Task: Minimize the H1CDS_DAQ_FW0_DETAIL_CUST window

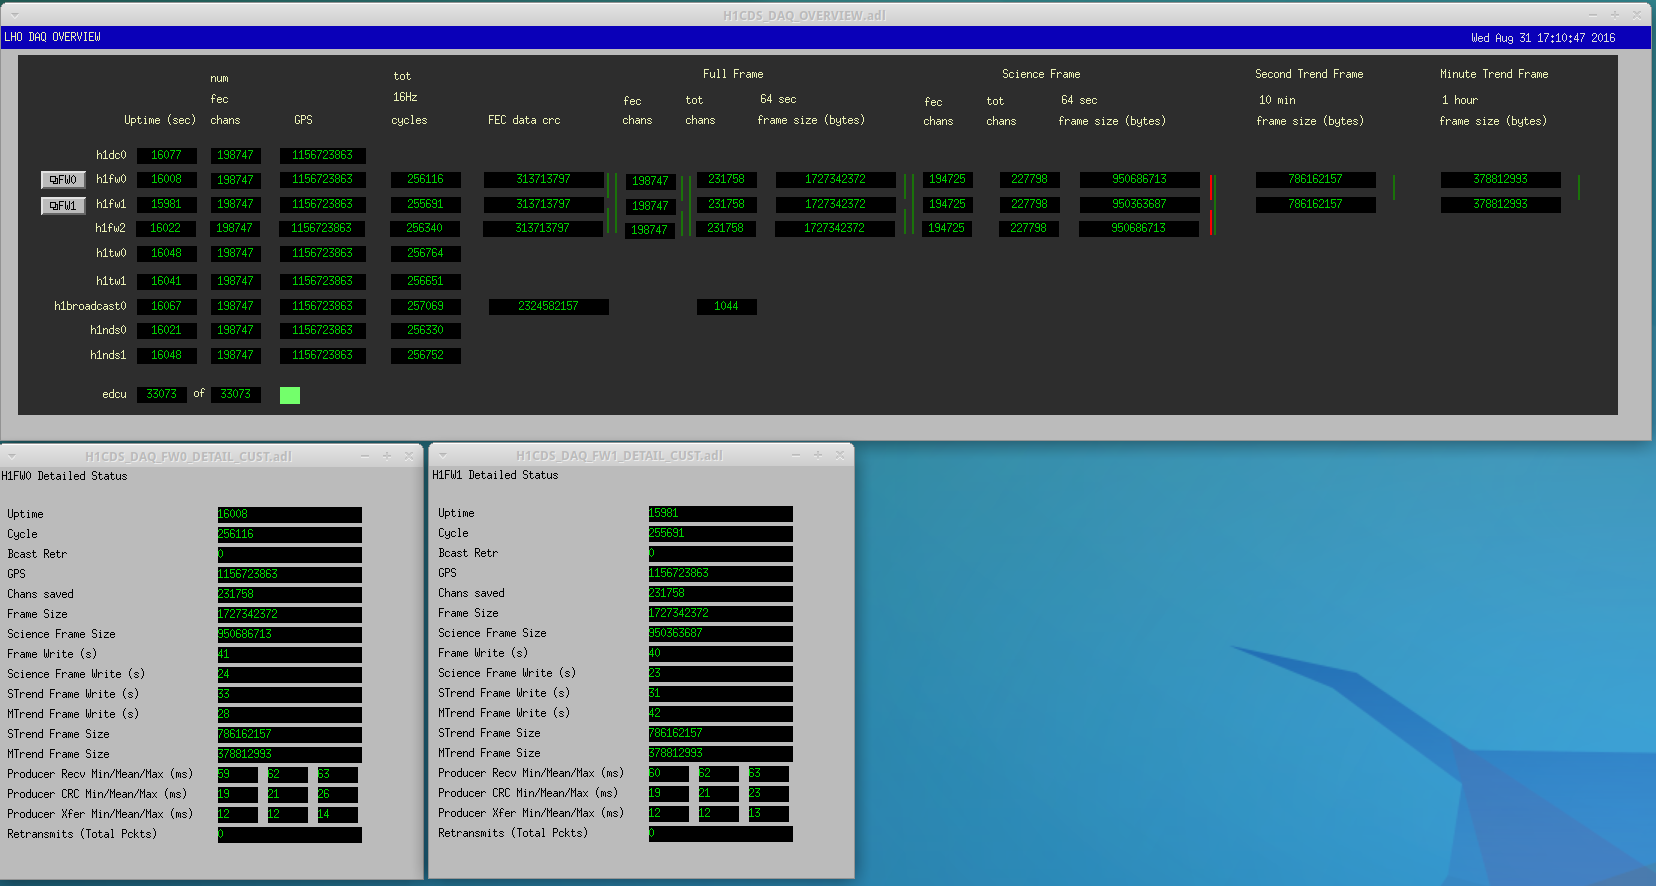Action: coord(365,456)
